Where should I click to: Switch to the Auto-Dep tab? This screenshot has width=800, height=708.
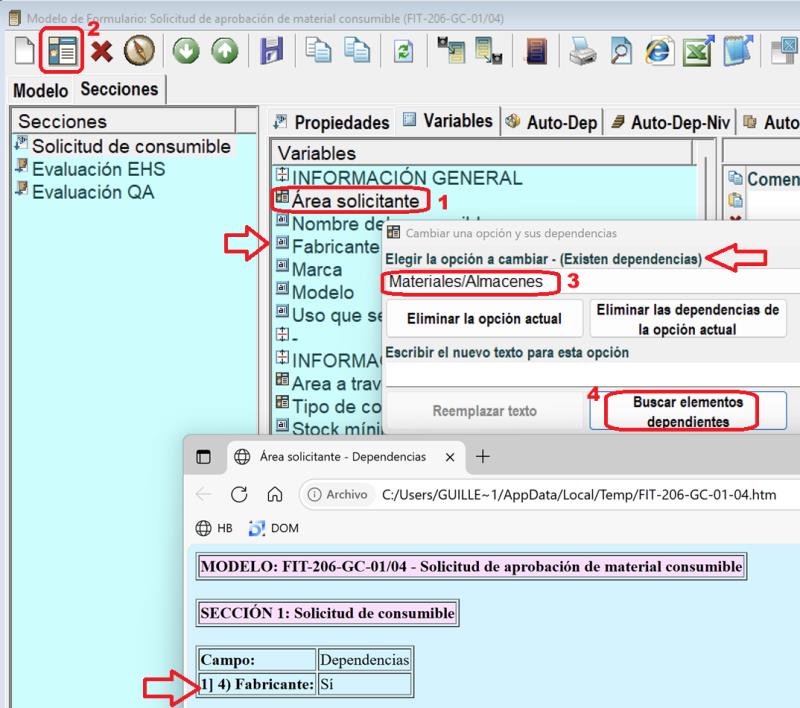click(551, 122)
